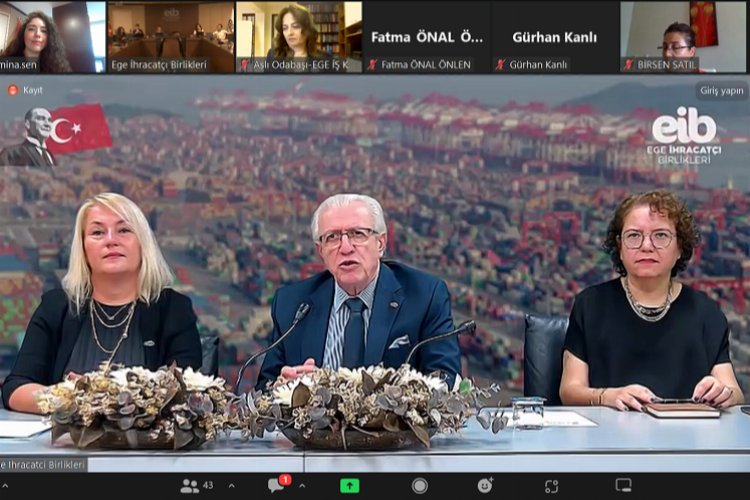The height and width of the screenshot is (500, 750).
Task: Click muted mic icon on BİRSEN SATIL tile
Action: point(629,65)
